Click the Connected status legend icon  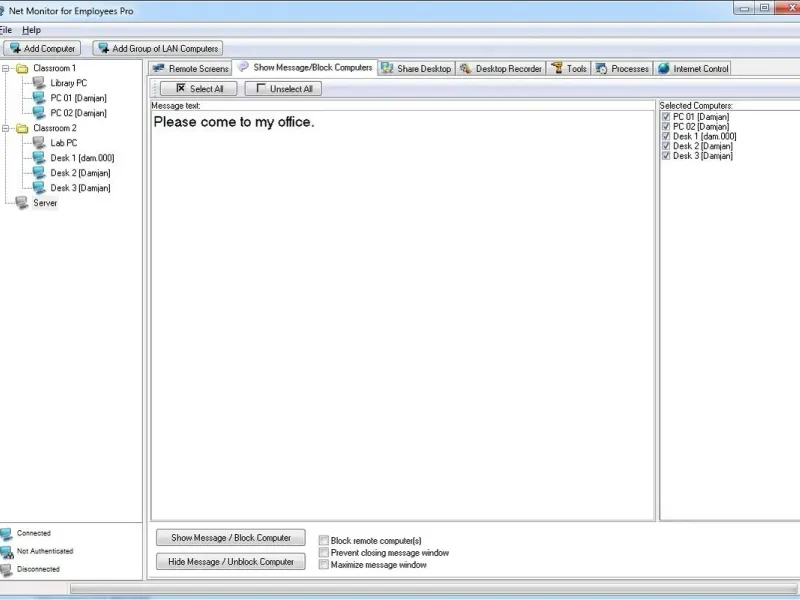pos(6,534)
